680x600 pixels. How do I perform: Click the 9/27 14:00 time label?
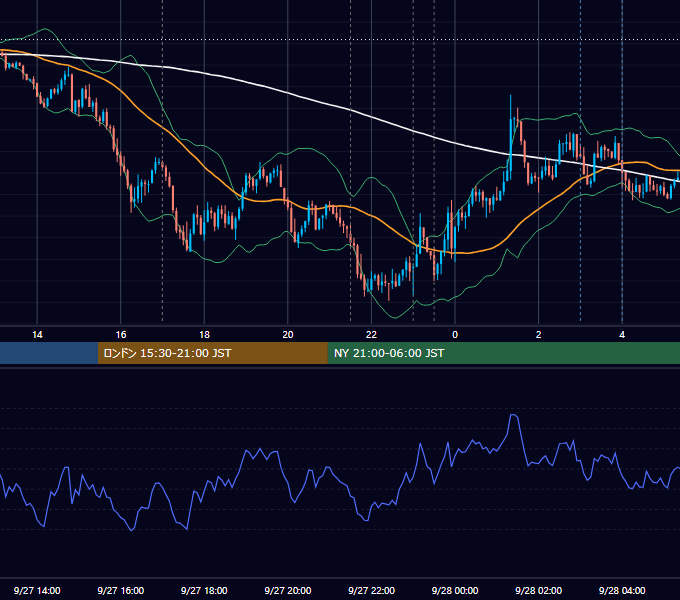37,590
